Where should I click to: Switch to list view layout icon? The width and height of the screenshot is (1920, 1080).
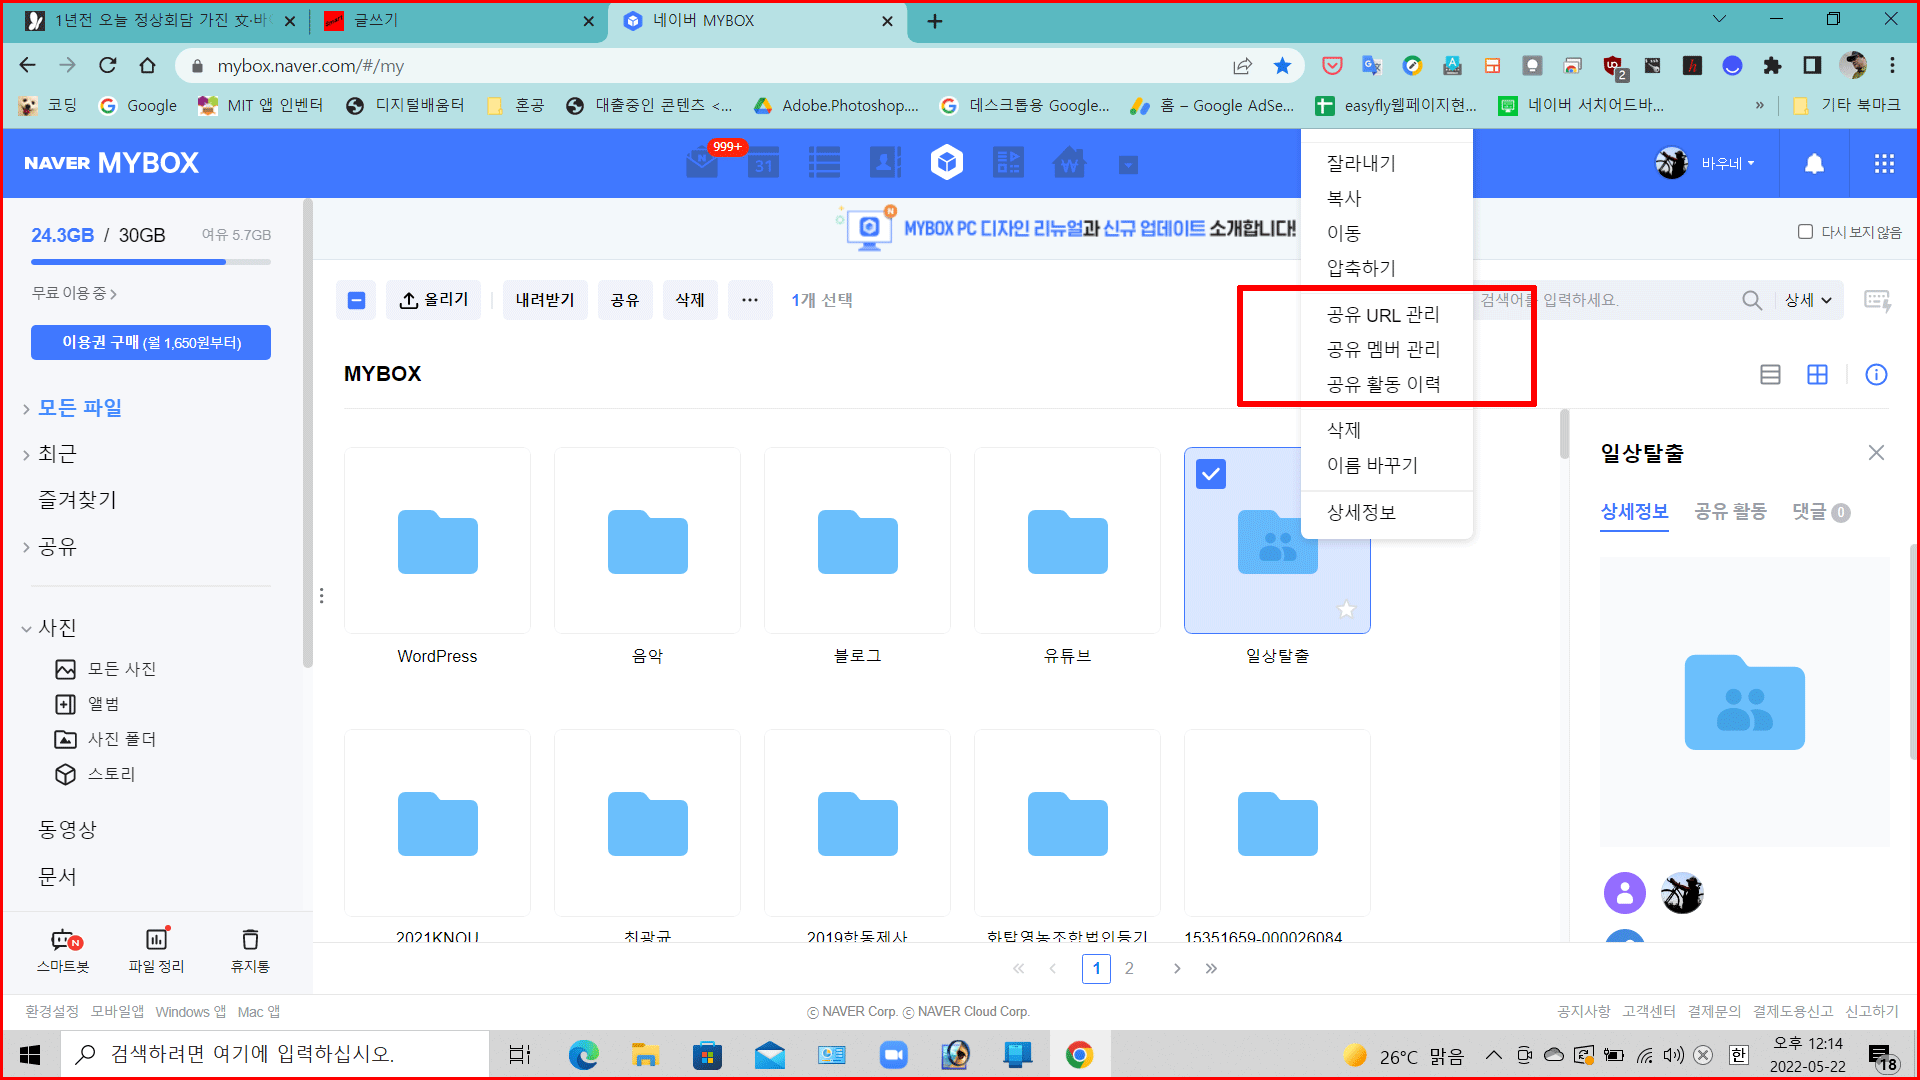click(1770, 374)
